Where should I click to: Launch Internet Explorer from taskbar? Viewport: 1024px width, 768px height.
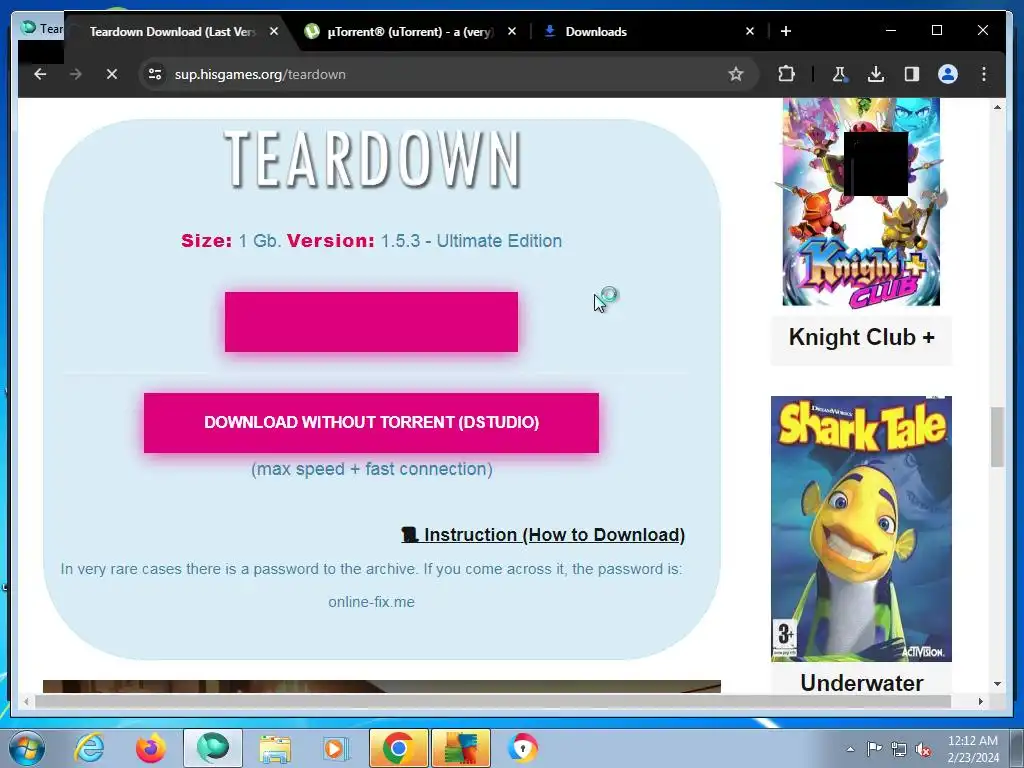tap(89, 748)
